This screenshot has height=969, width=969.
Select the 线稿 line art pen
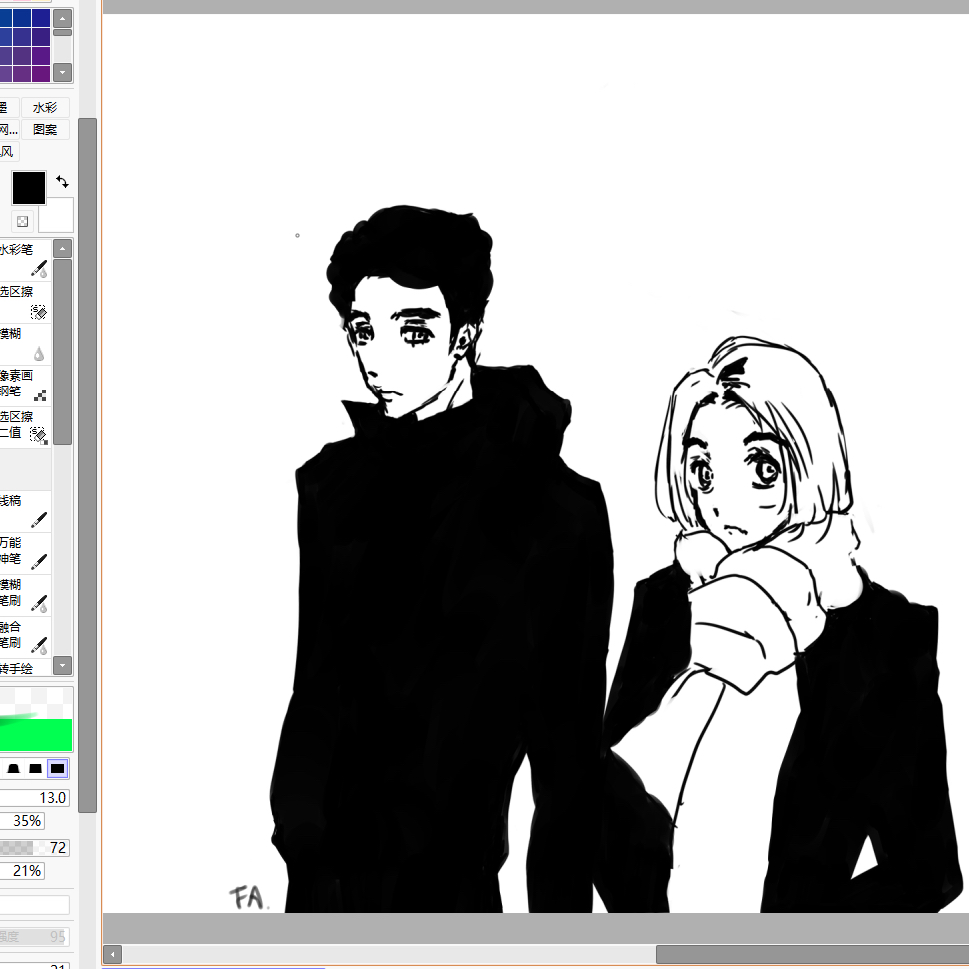[24, 510]
